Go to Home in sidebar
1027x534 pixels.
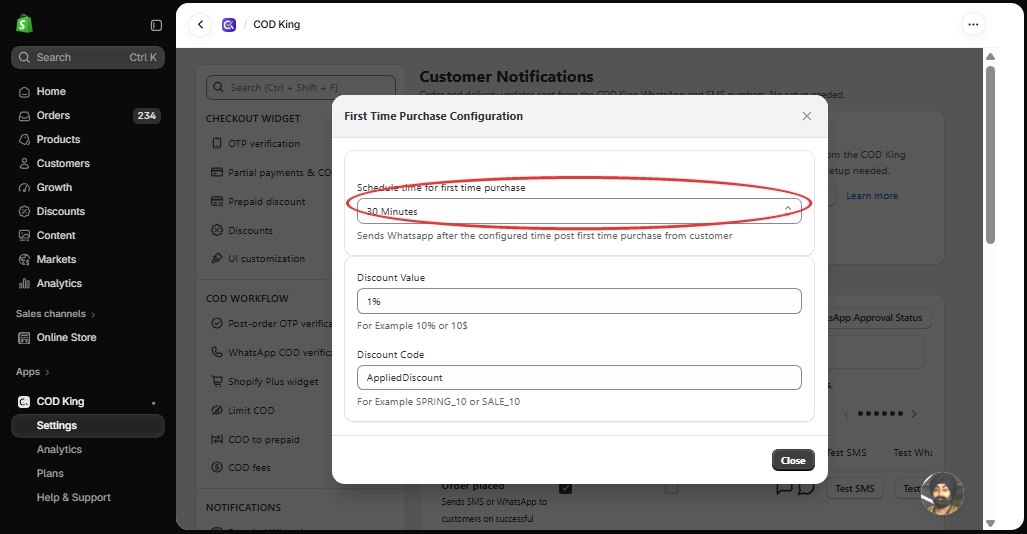point(51,91)
